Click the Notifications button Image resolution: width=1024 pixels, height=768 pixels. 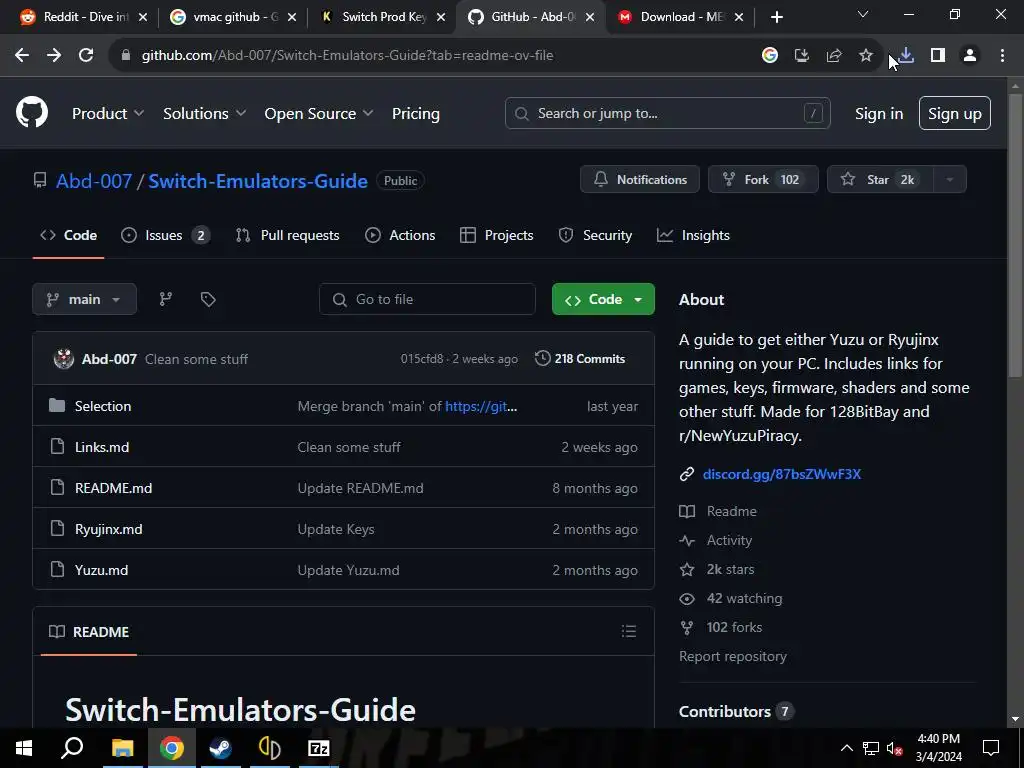coord(640,180)
